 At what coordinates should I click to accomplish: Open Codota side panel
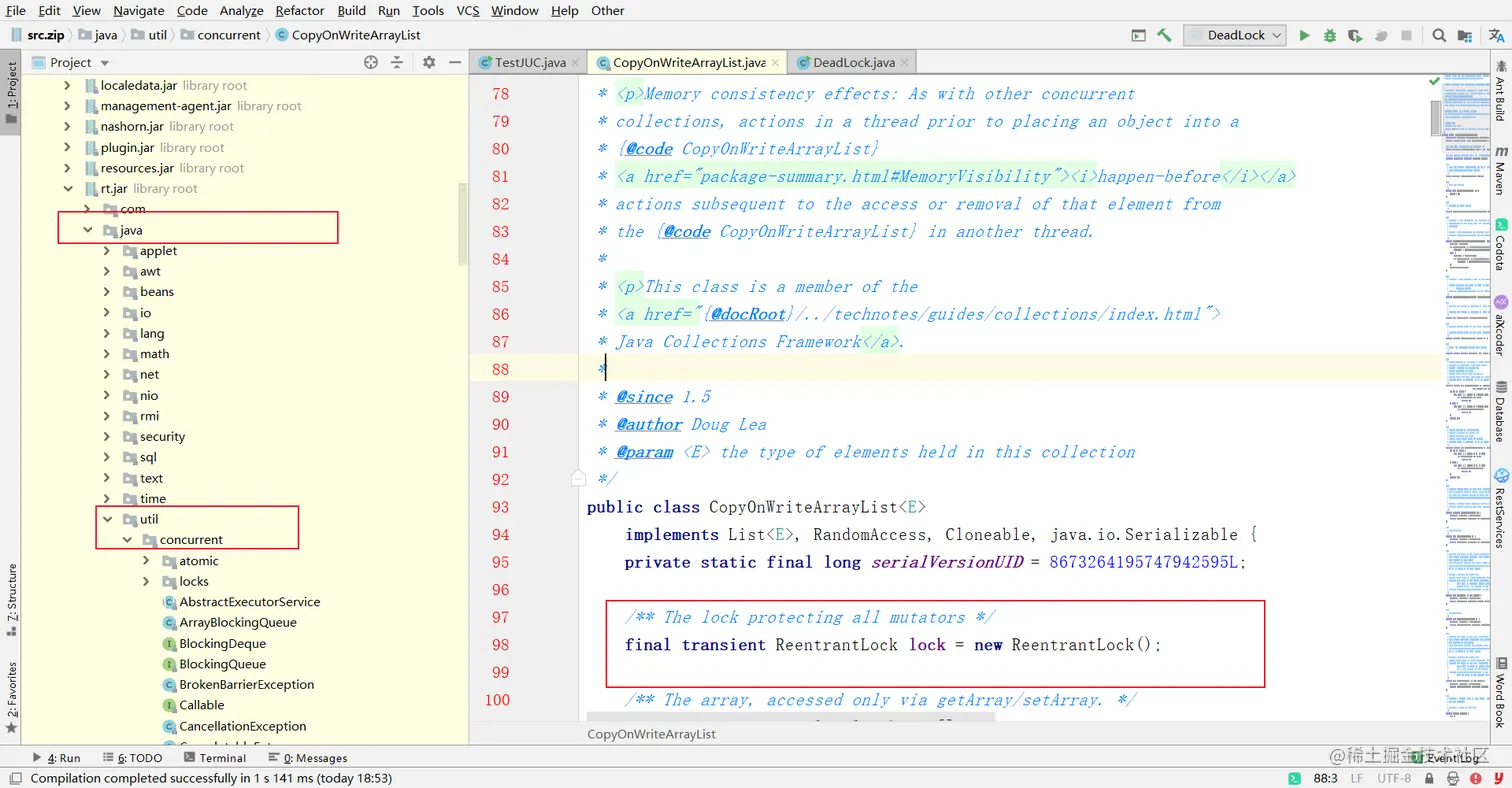[x=1500, y=246]
